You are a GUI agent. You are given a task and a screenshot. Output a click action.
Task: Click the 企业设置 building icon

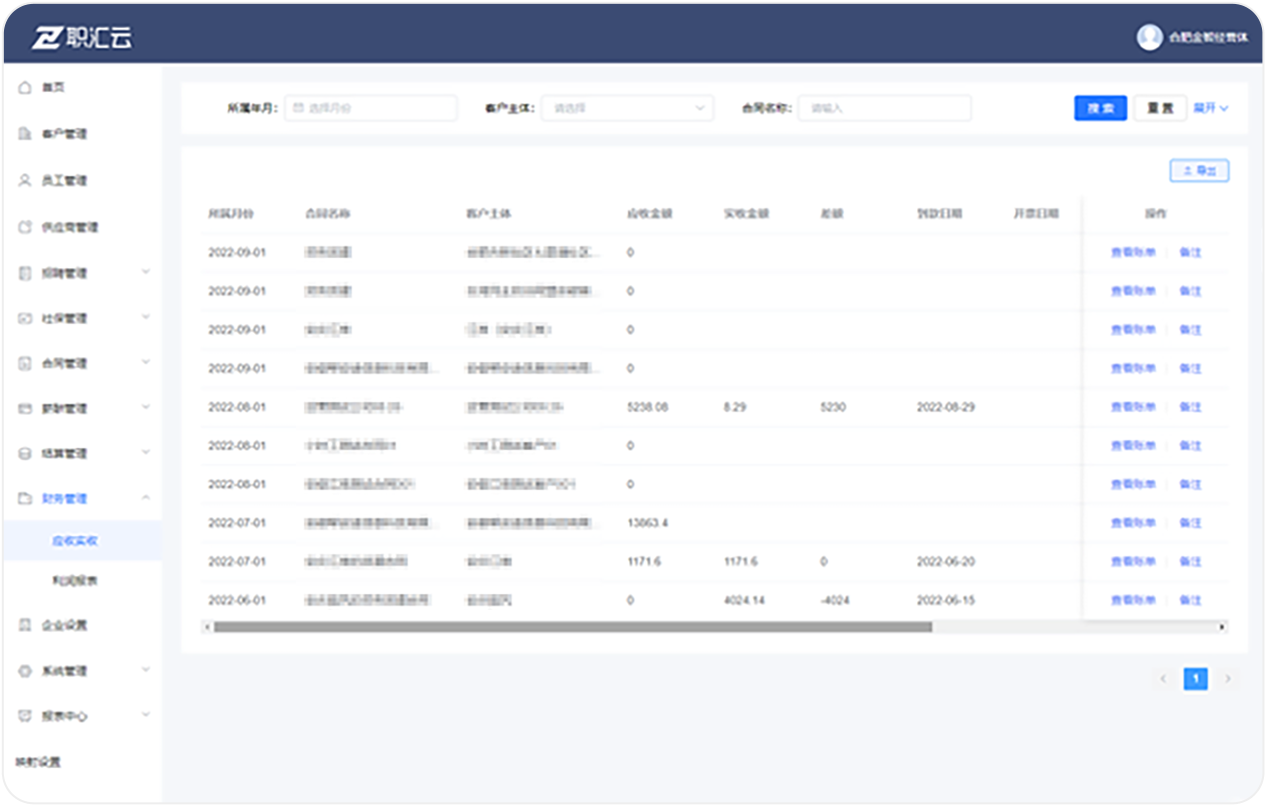[26, 625]
